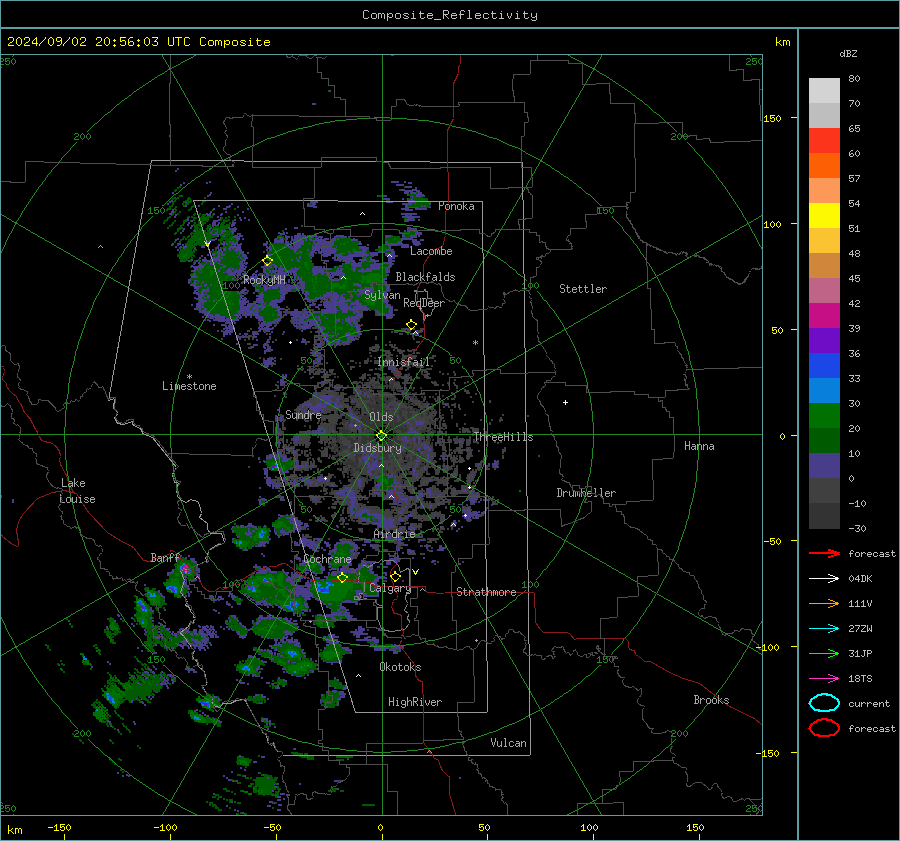900x841 pixels.
Task: Click the Brooks city label
Action: point(711,700)
